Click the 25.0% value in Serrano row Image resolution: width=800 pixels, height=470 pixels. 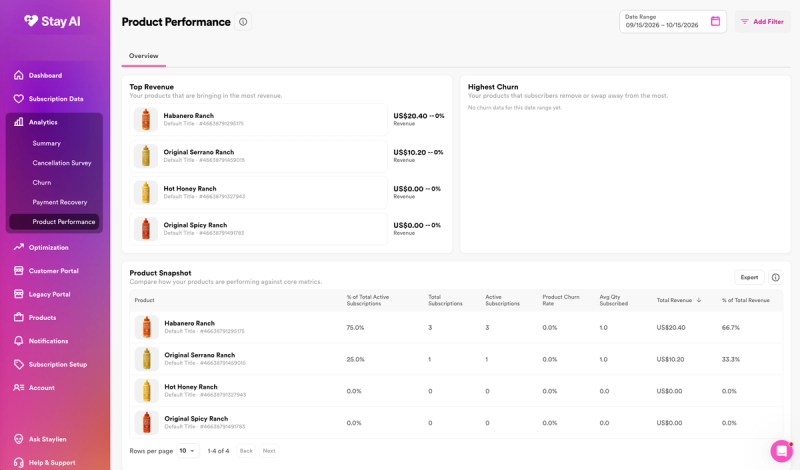pos(356,359)
